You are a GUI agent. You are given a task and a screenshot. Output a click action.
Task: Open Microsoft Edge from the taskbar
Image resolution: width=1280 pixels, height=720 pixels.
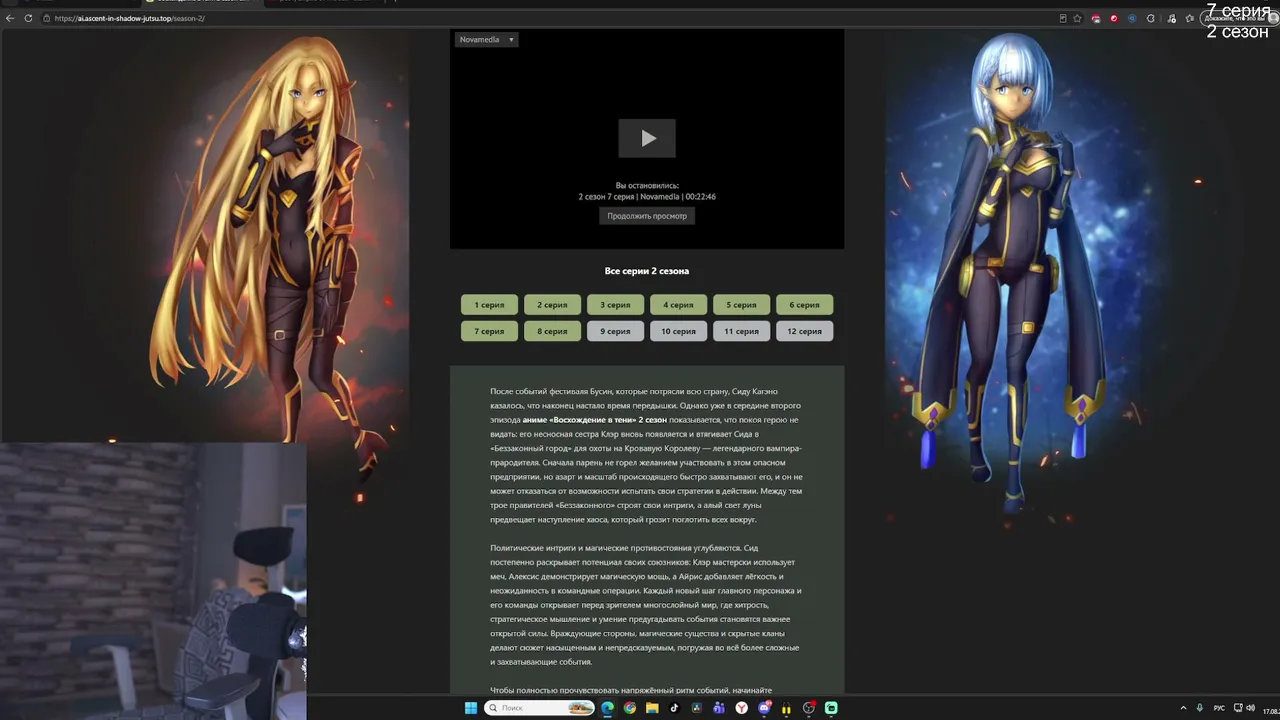pos(608,708)
